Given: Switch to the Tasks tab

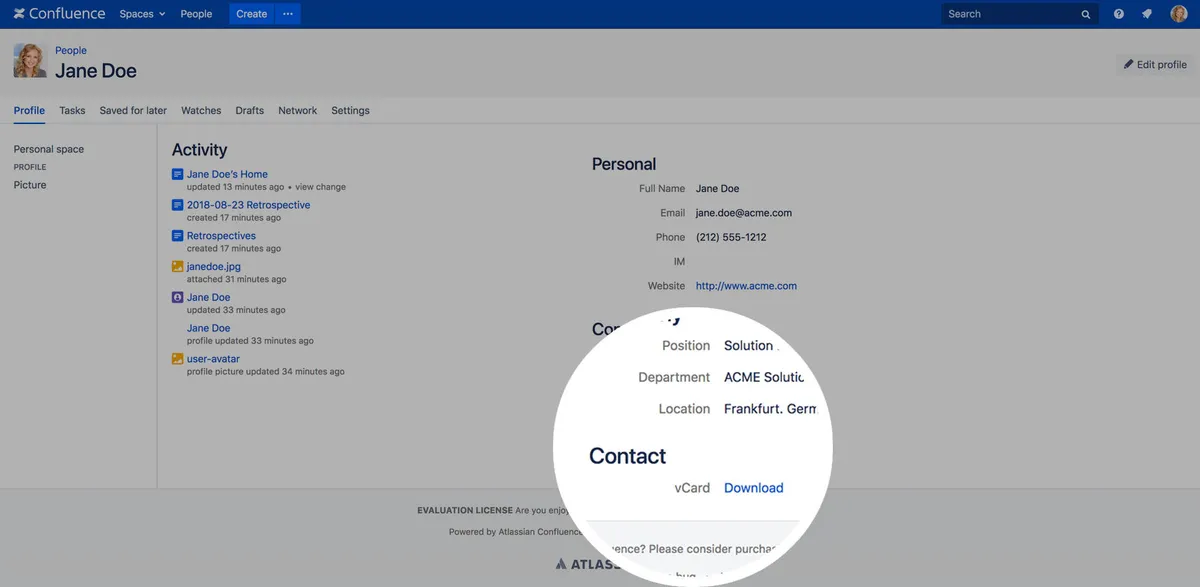Looking at the screenshot, I should tap(72, 110).
